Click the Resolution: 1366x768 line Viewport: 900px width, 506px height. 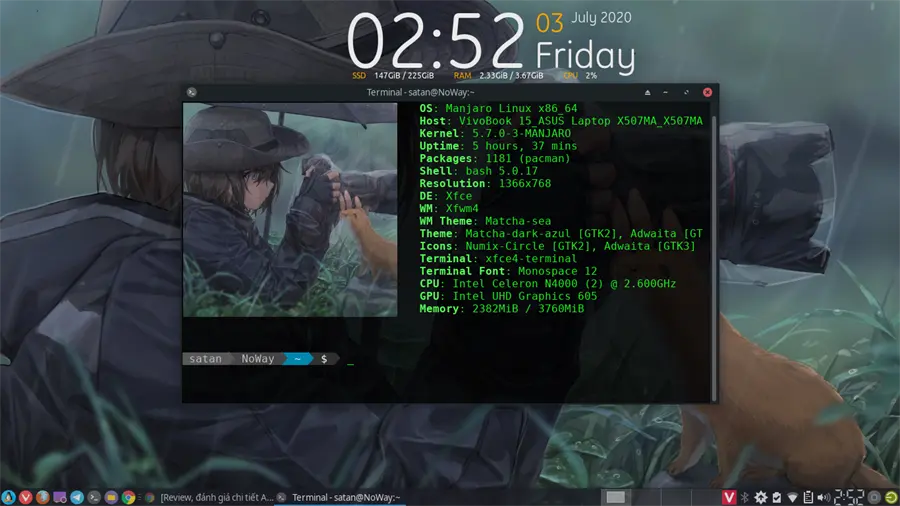point(485,184)
